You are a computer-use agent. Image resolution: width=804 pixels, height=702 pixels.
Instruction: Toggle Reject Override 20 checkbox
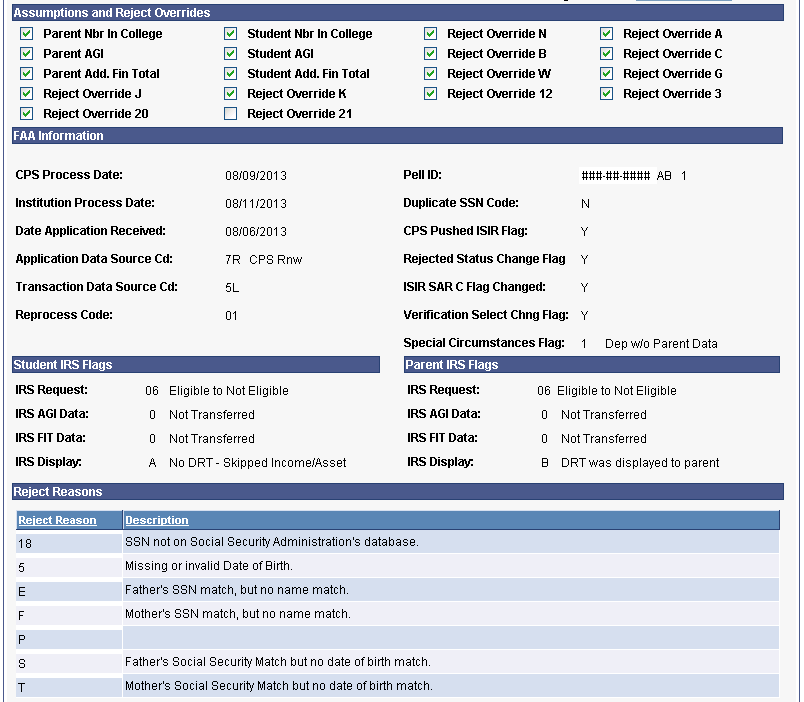27,114
